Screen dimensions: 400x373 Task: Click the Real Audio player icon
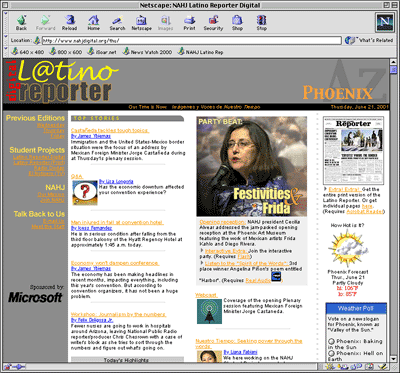point(276,277)
